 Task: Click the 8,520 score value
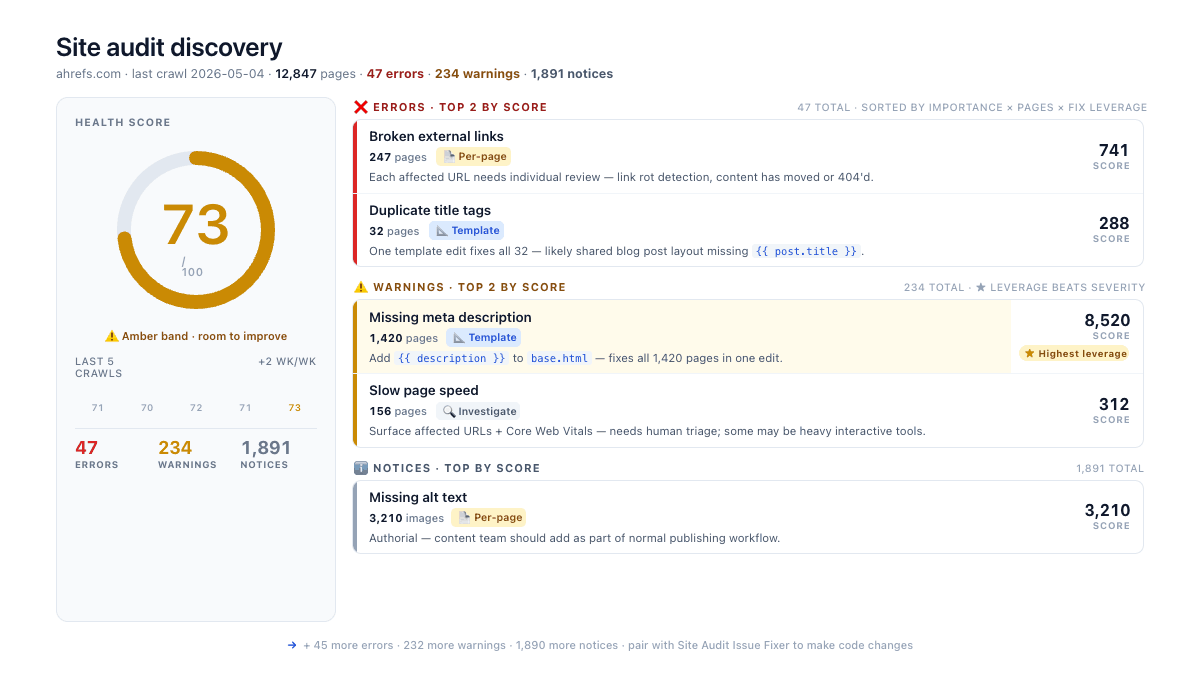pos(1107,320)
